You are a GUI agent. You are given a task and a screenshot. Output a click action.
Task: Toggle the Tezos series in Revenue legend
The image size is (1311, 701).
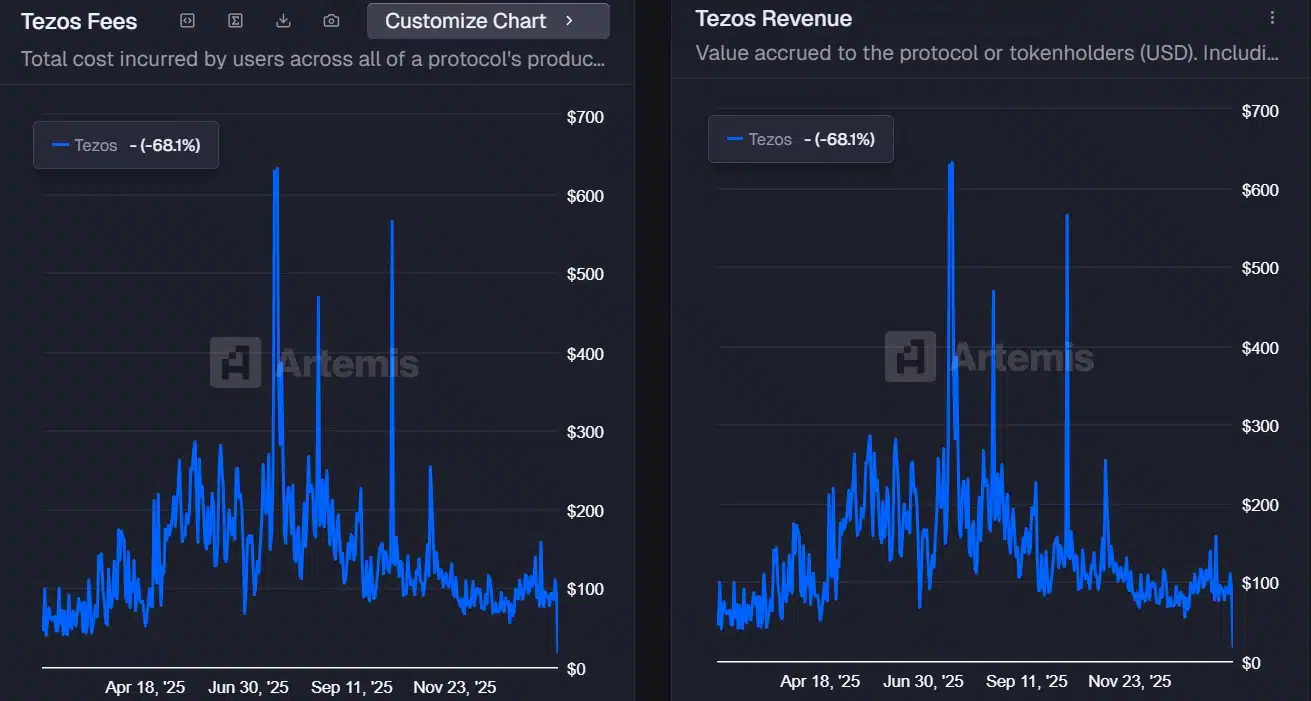click(x=760, y=139)
